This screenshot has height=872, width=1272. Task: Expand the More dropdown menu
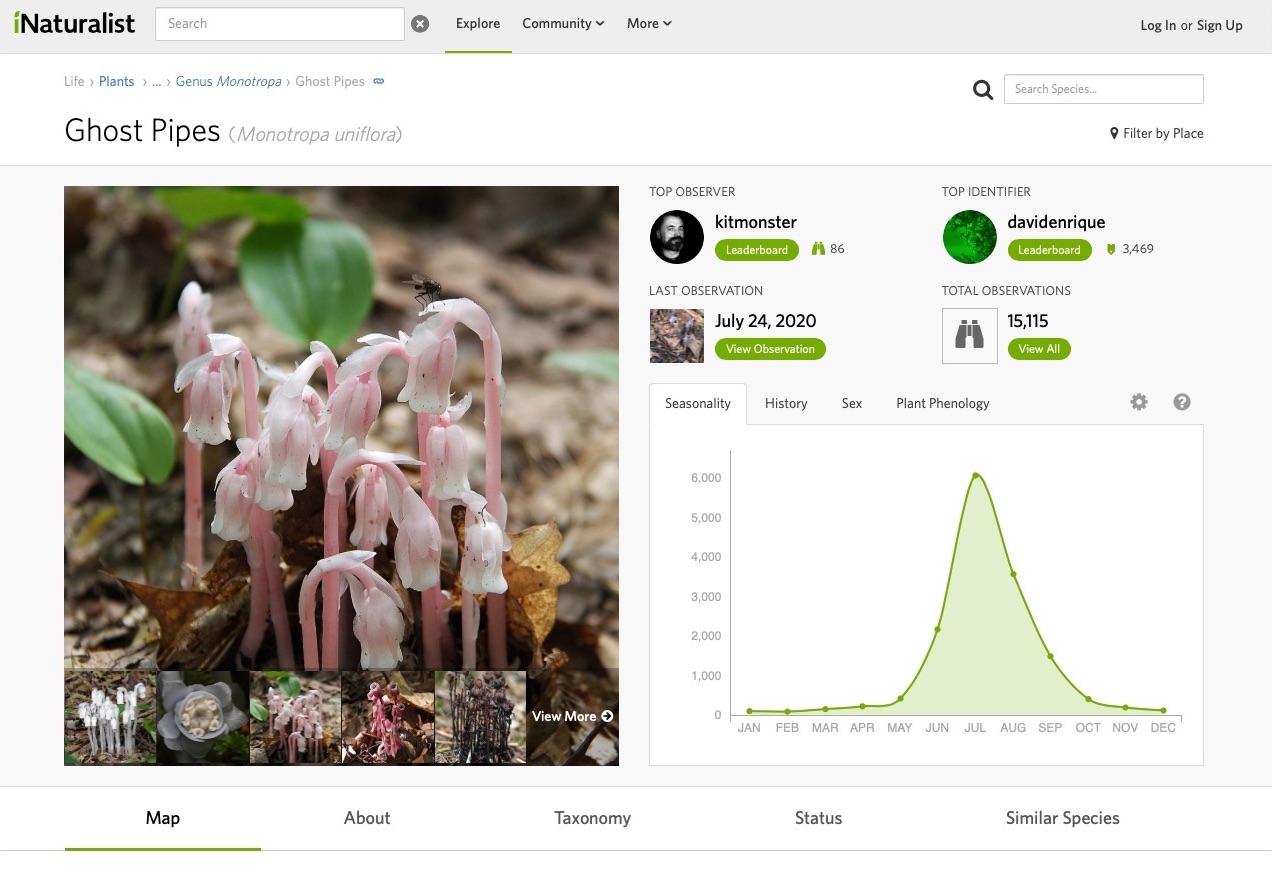click(x=649, y=24)
